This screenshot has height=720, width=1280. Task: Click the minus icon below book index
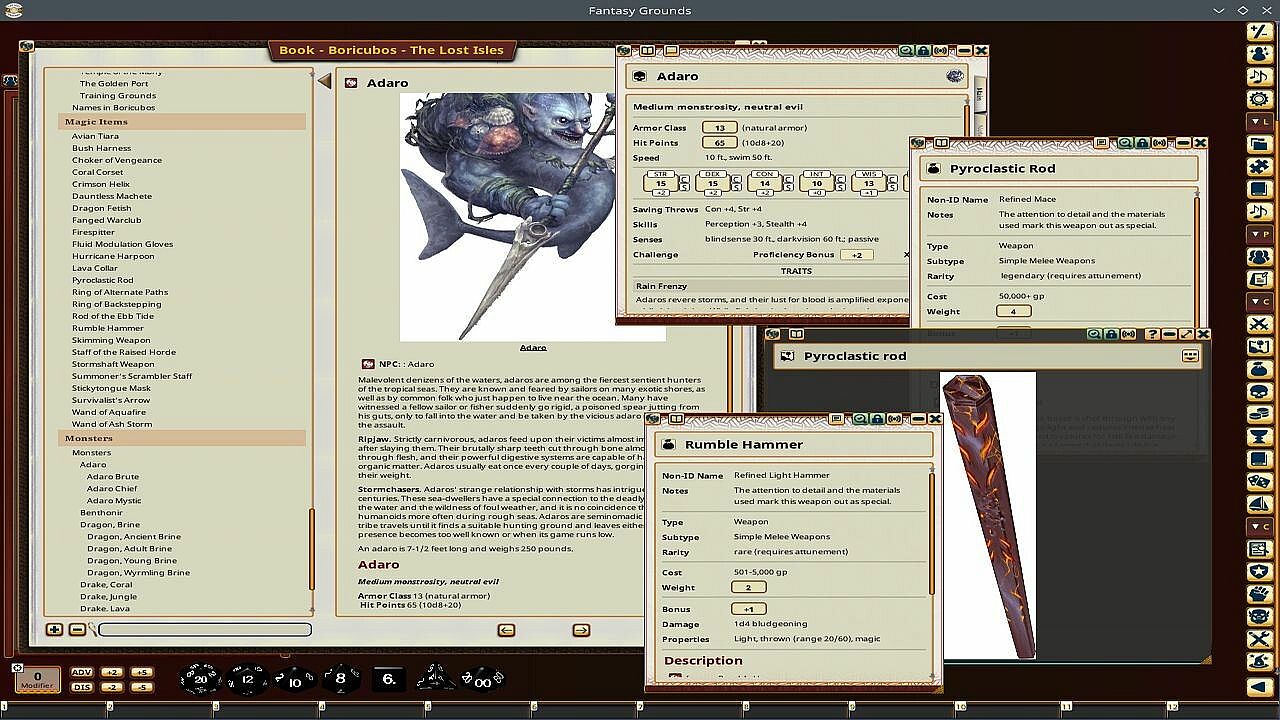[x=77, y=629]
